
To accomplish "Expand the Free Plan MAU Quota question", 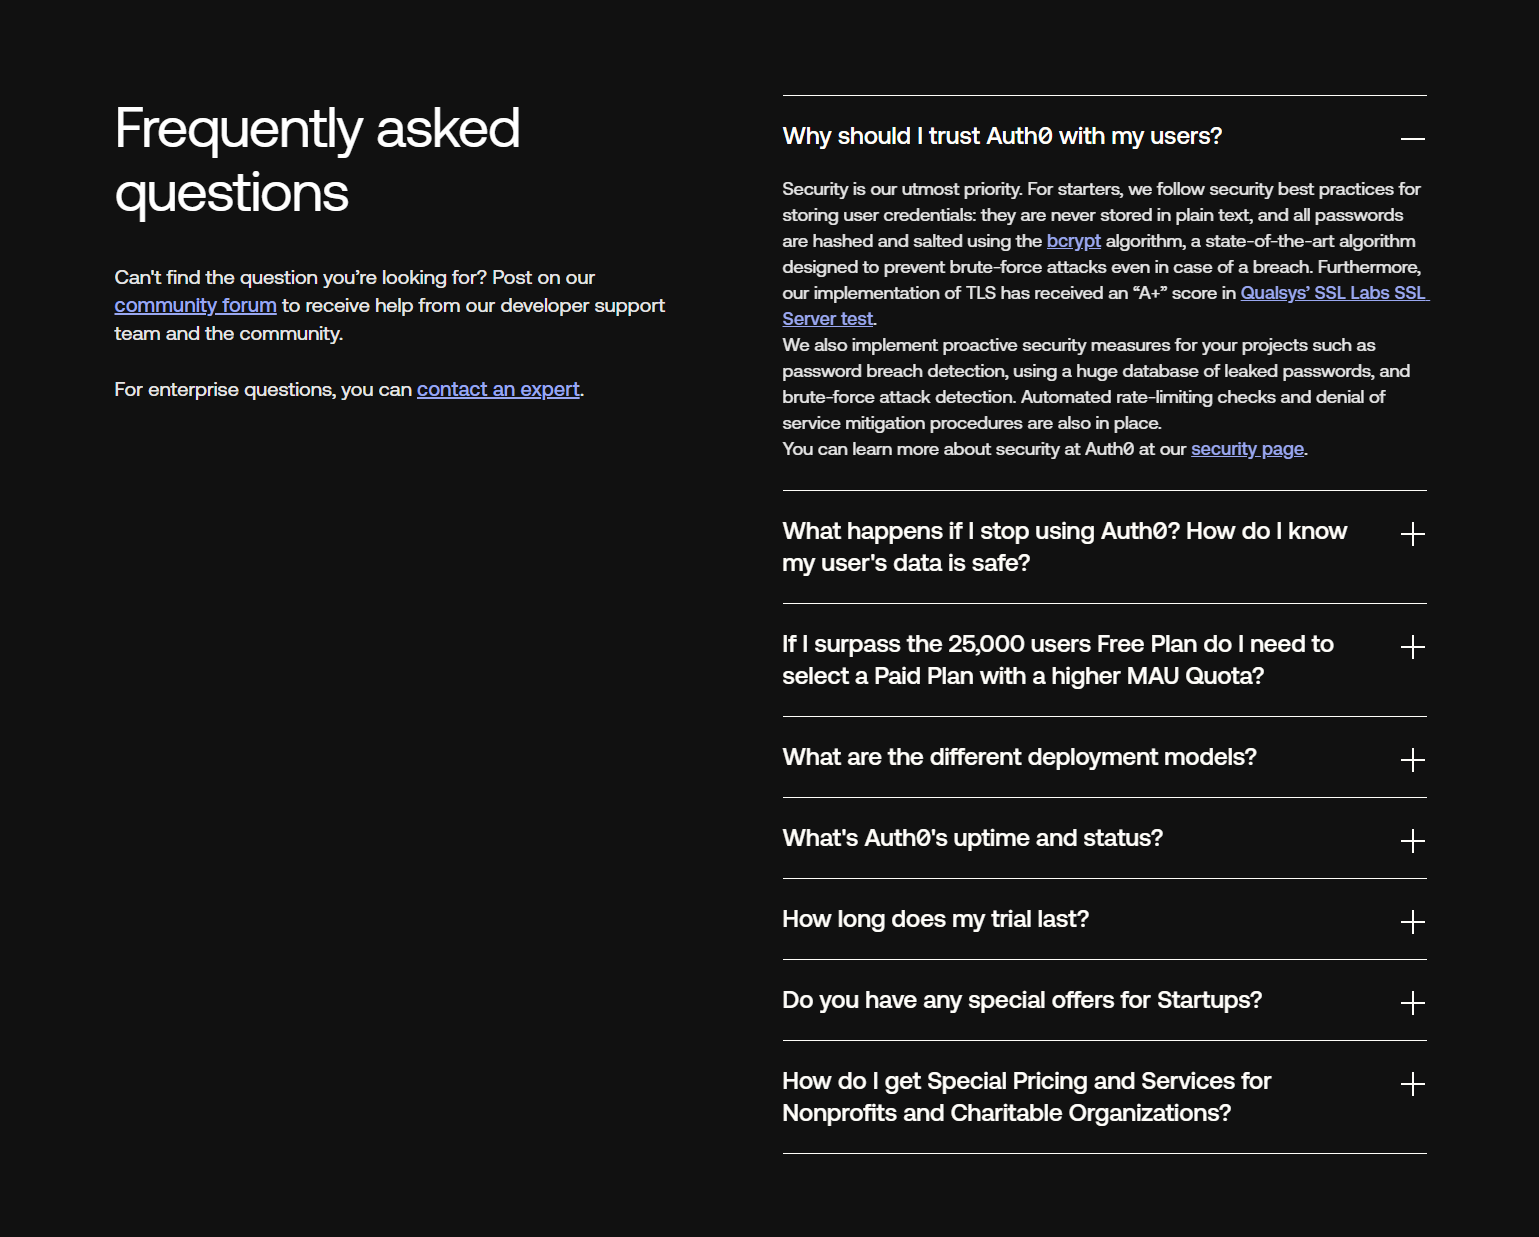I will (1413, 648).
